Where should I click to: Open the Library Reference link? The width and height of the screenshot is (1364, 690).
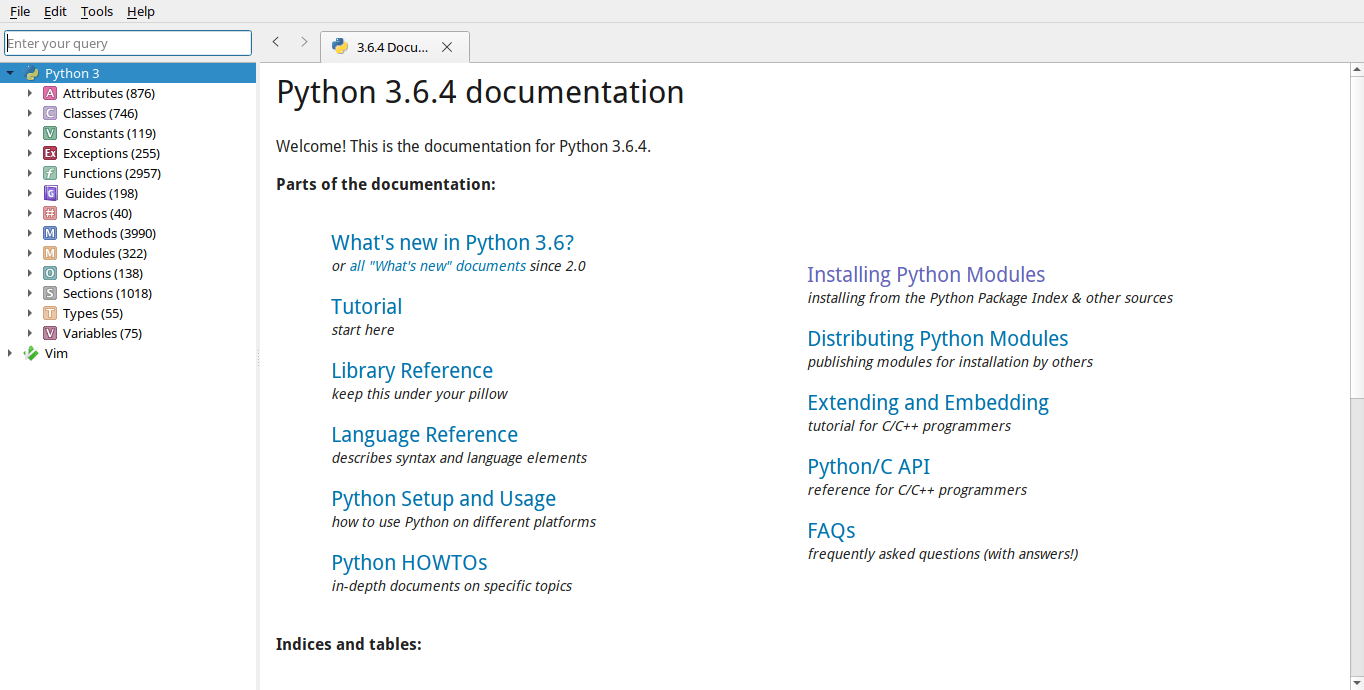pos(412,370)
